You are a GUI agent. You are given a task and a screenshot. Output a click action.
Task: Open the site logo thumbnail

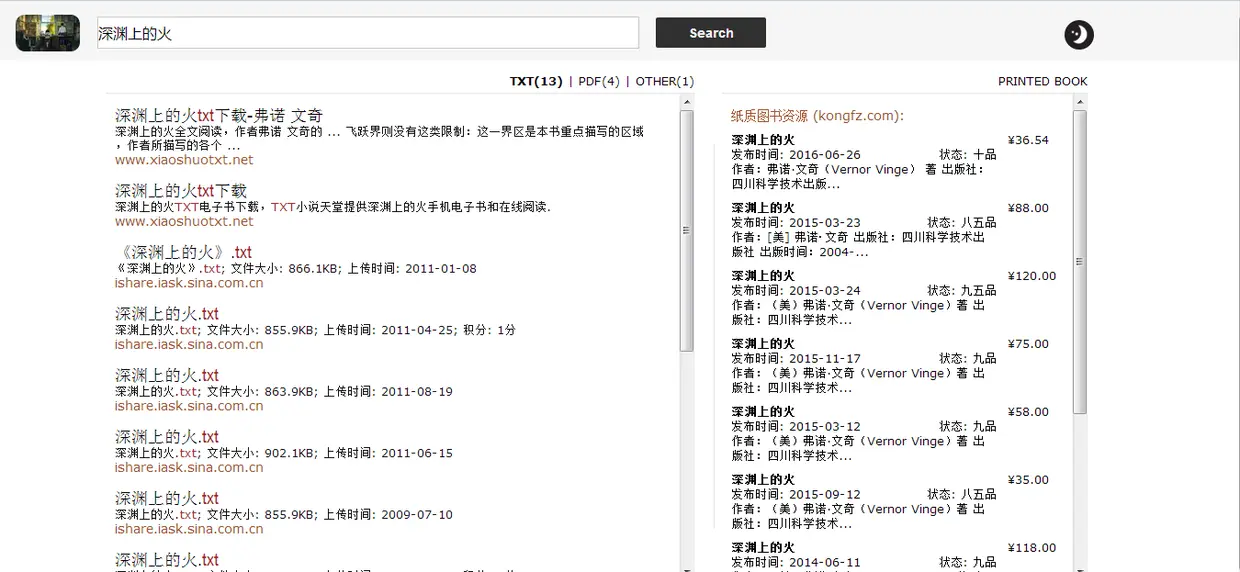pyautogui.click(x=48, y=33)
